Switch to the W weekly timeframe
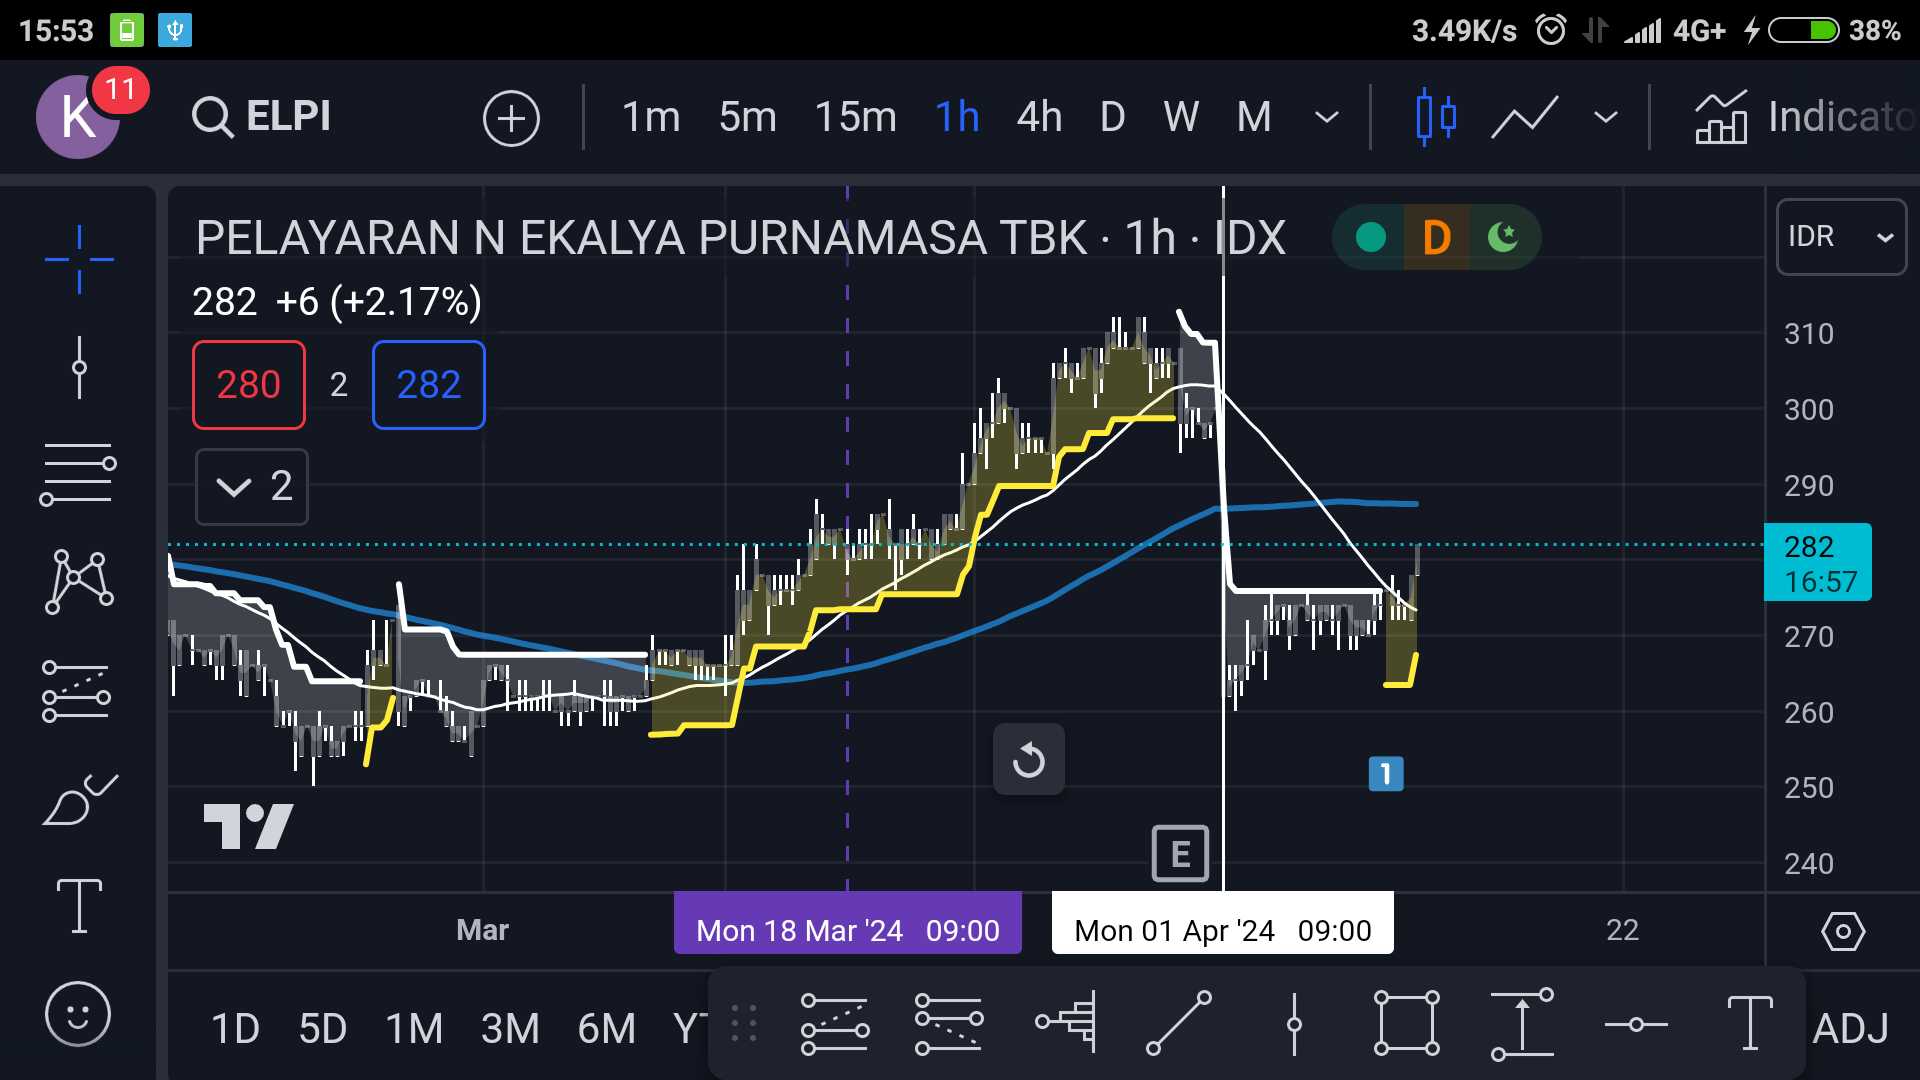1920x1080 pixels. tap(1182, 116)
